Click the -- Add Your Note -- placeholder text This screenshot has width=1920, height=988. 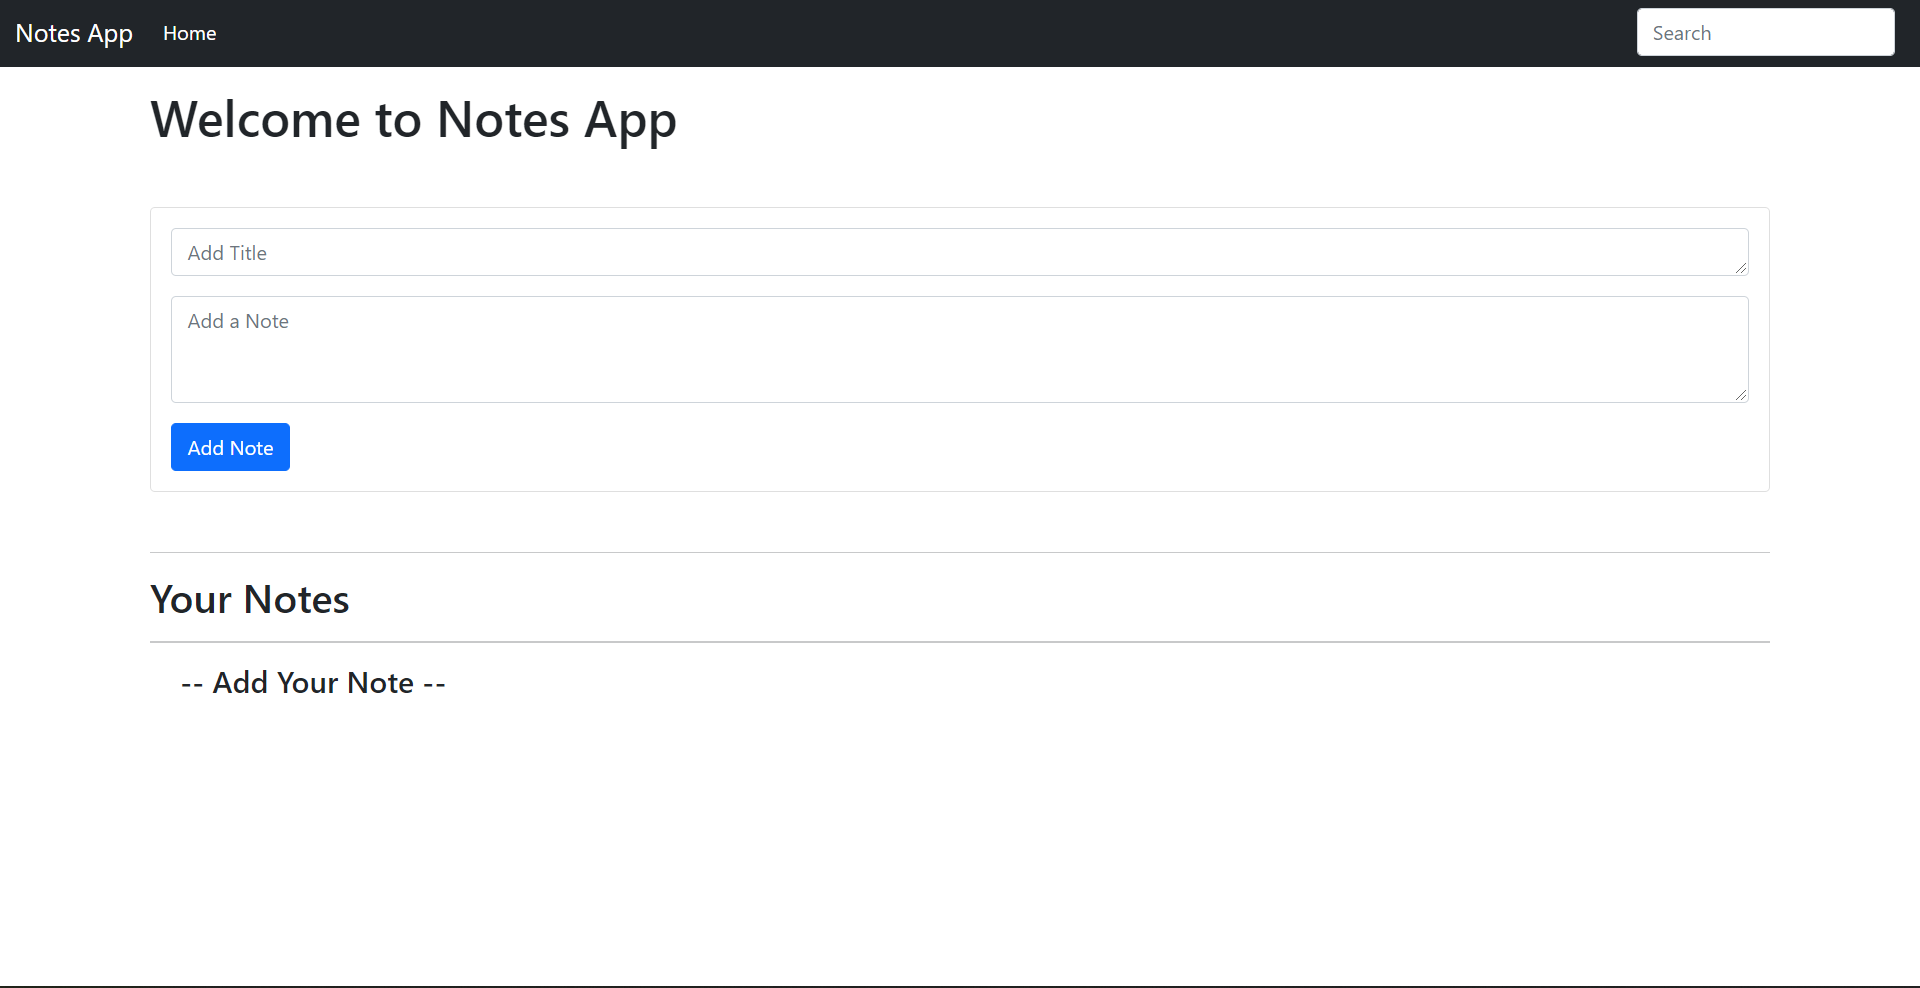coord(311,682)
